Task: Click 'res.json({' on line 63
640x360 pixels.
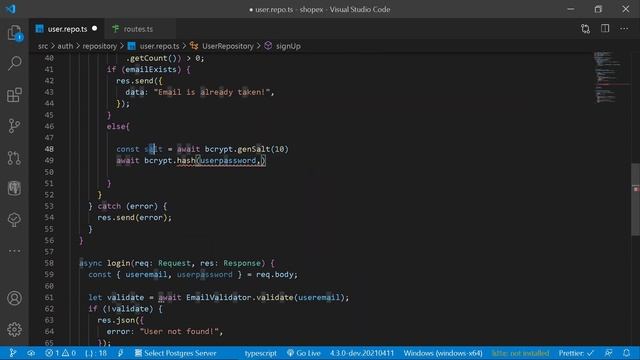Action: 120,320
